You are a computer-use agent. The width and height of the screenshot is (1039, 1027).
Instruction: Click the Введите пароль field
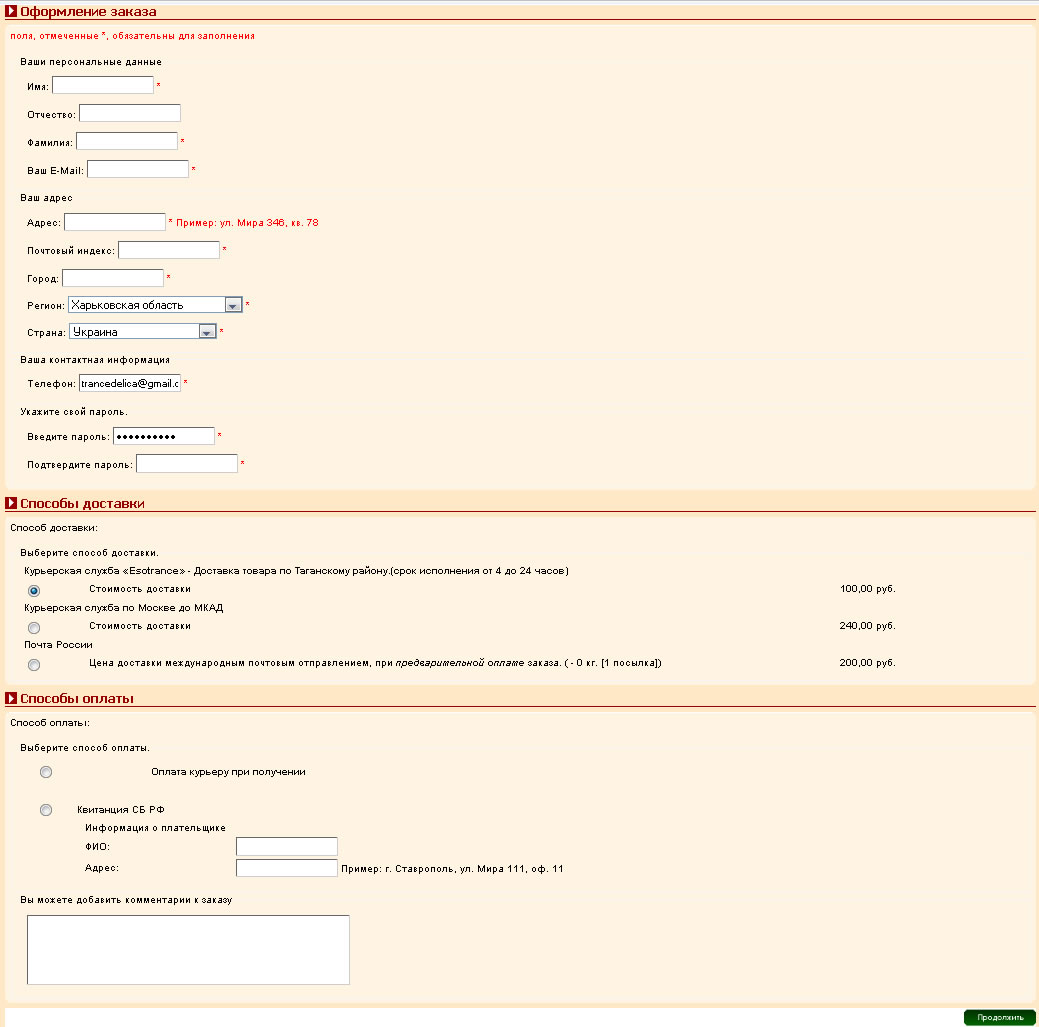coord(164,436)
